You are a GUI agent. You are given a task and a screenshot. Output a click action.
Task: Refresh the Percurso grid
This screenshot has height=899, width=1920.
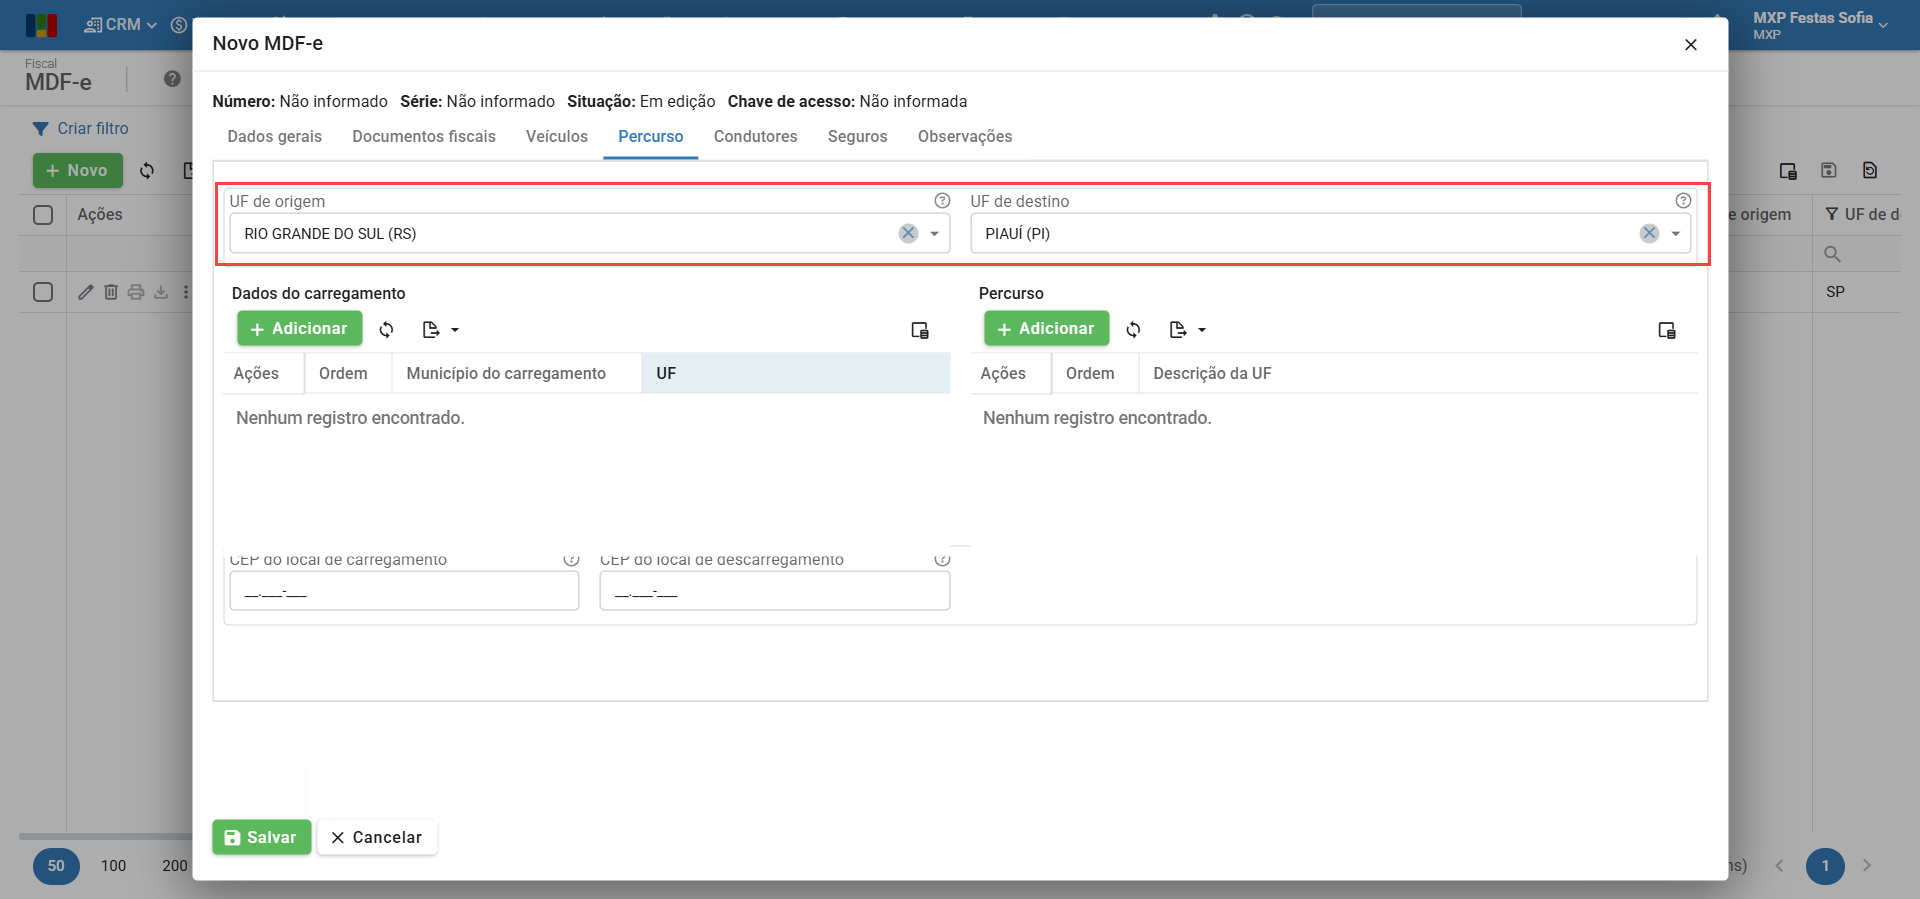[1134, 329]
